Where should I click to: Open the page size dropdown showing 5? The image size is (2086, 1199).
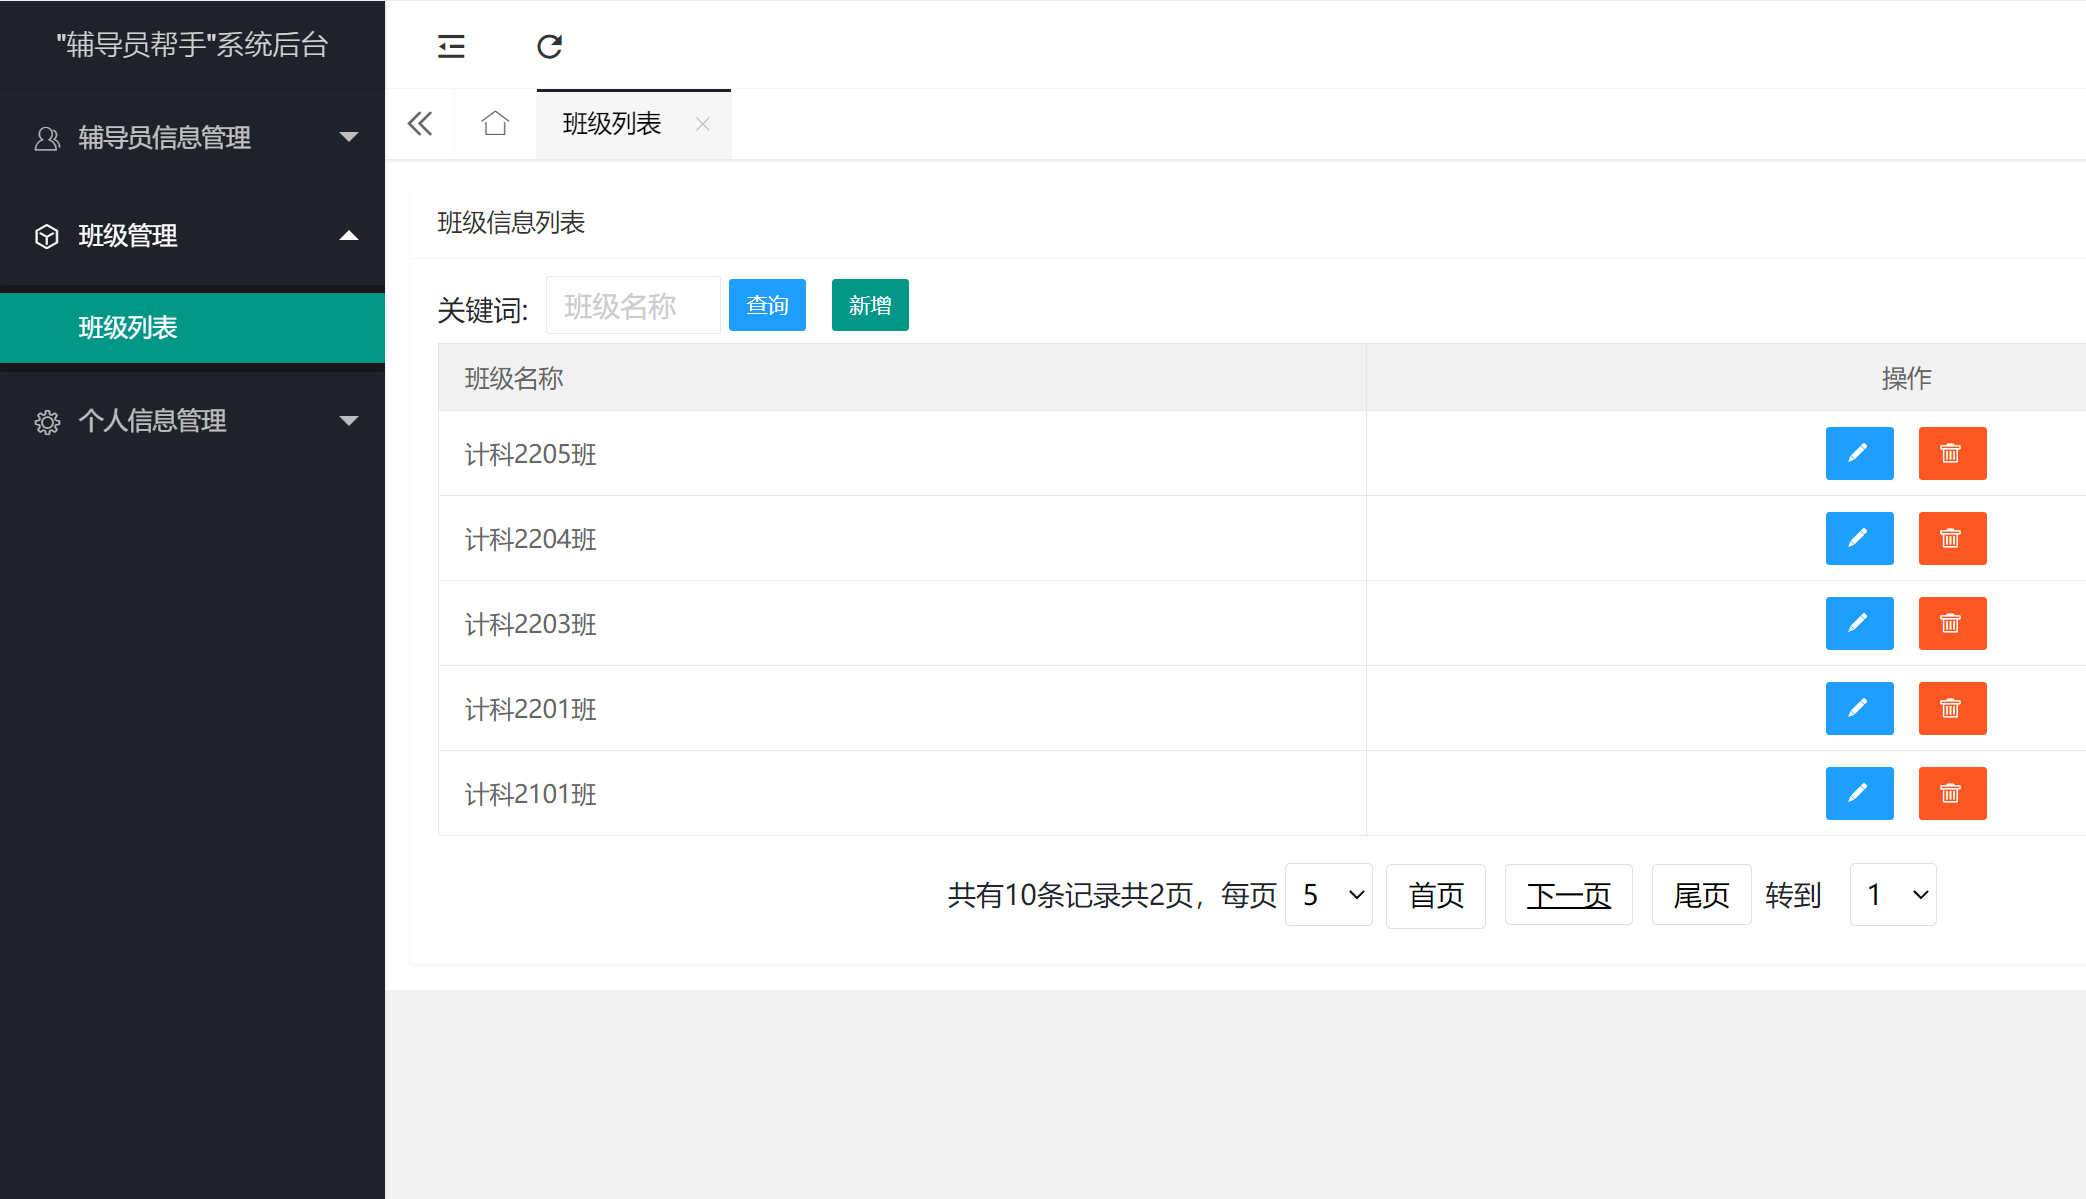click(1328, 894)
